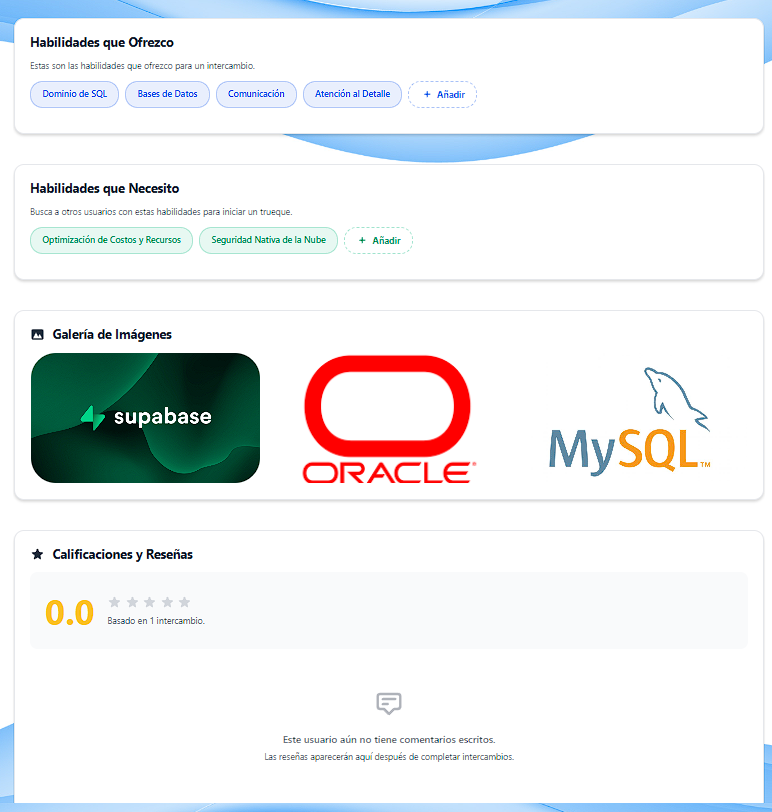Image resolution: width=772 pixels, height=812 pixels.
Task: Click the Atención al Detalle skill chip
Action: (352, 94)
